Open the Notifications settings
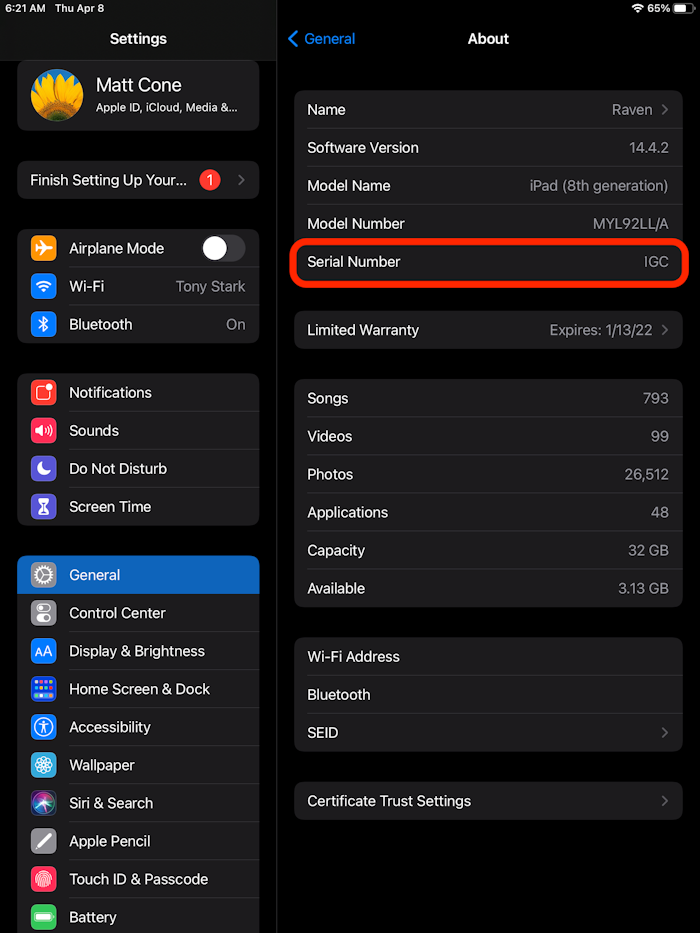 pos(138,393)
